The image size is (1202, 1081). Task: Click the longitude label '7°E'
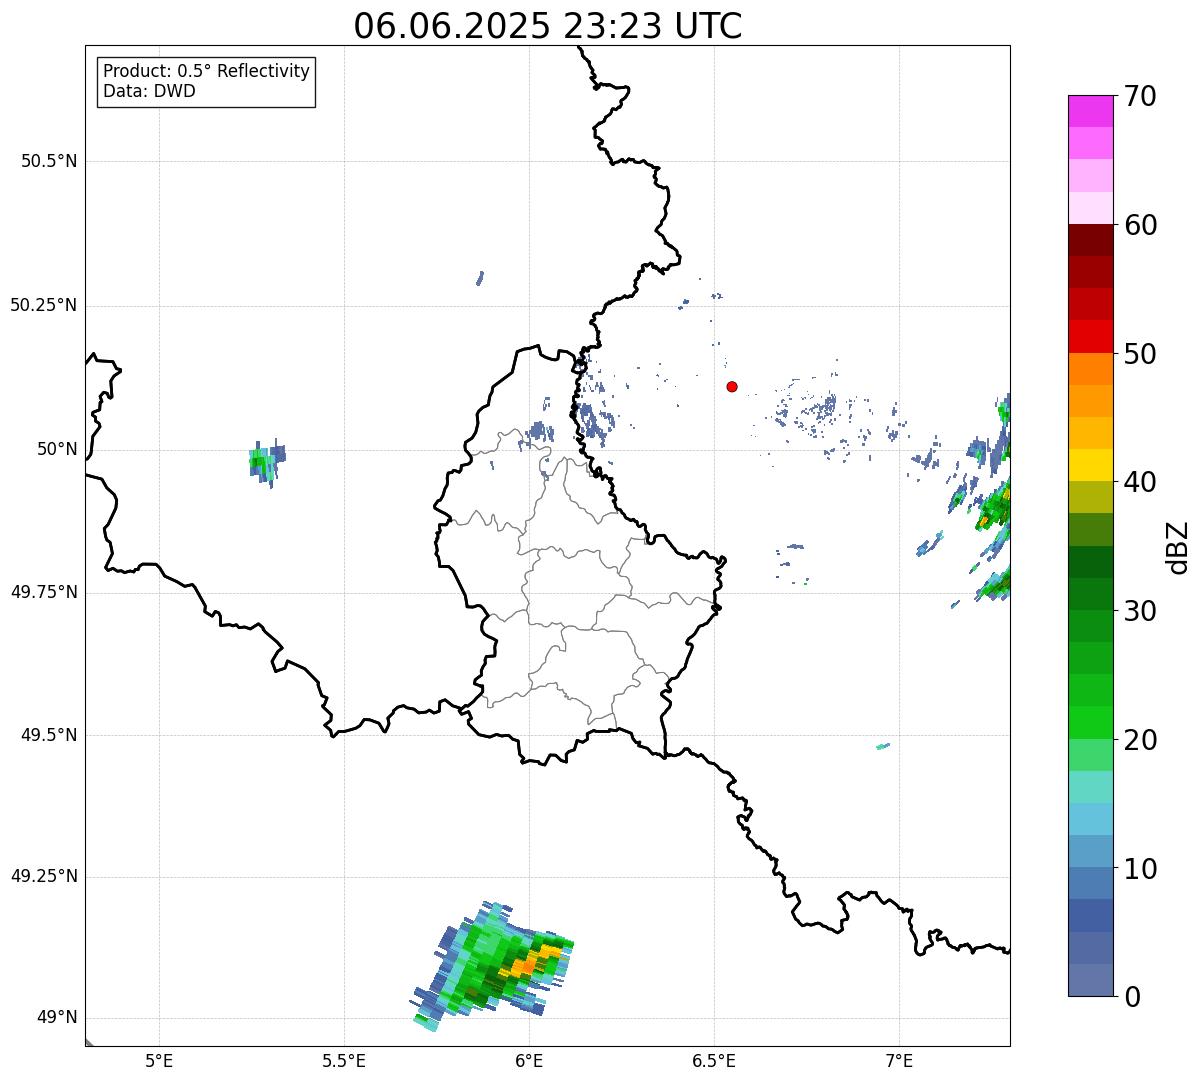tap(899, 1061)
